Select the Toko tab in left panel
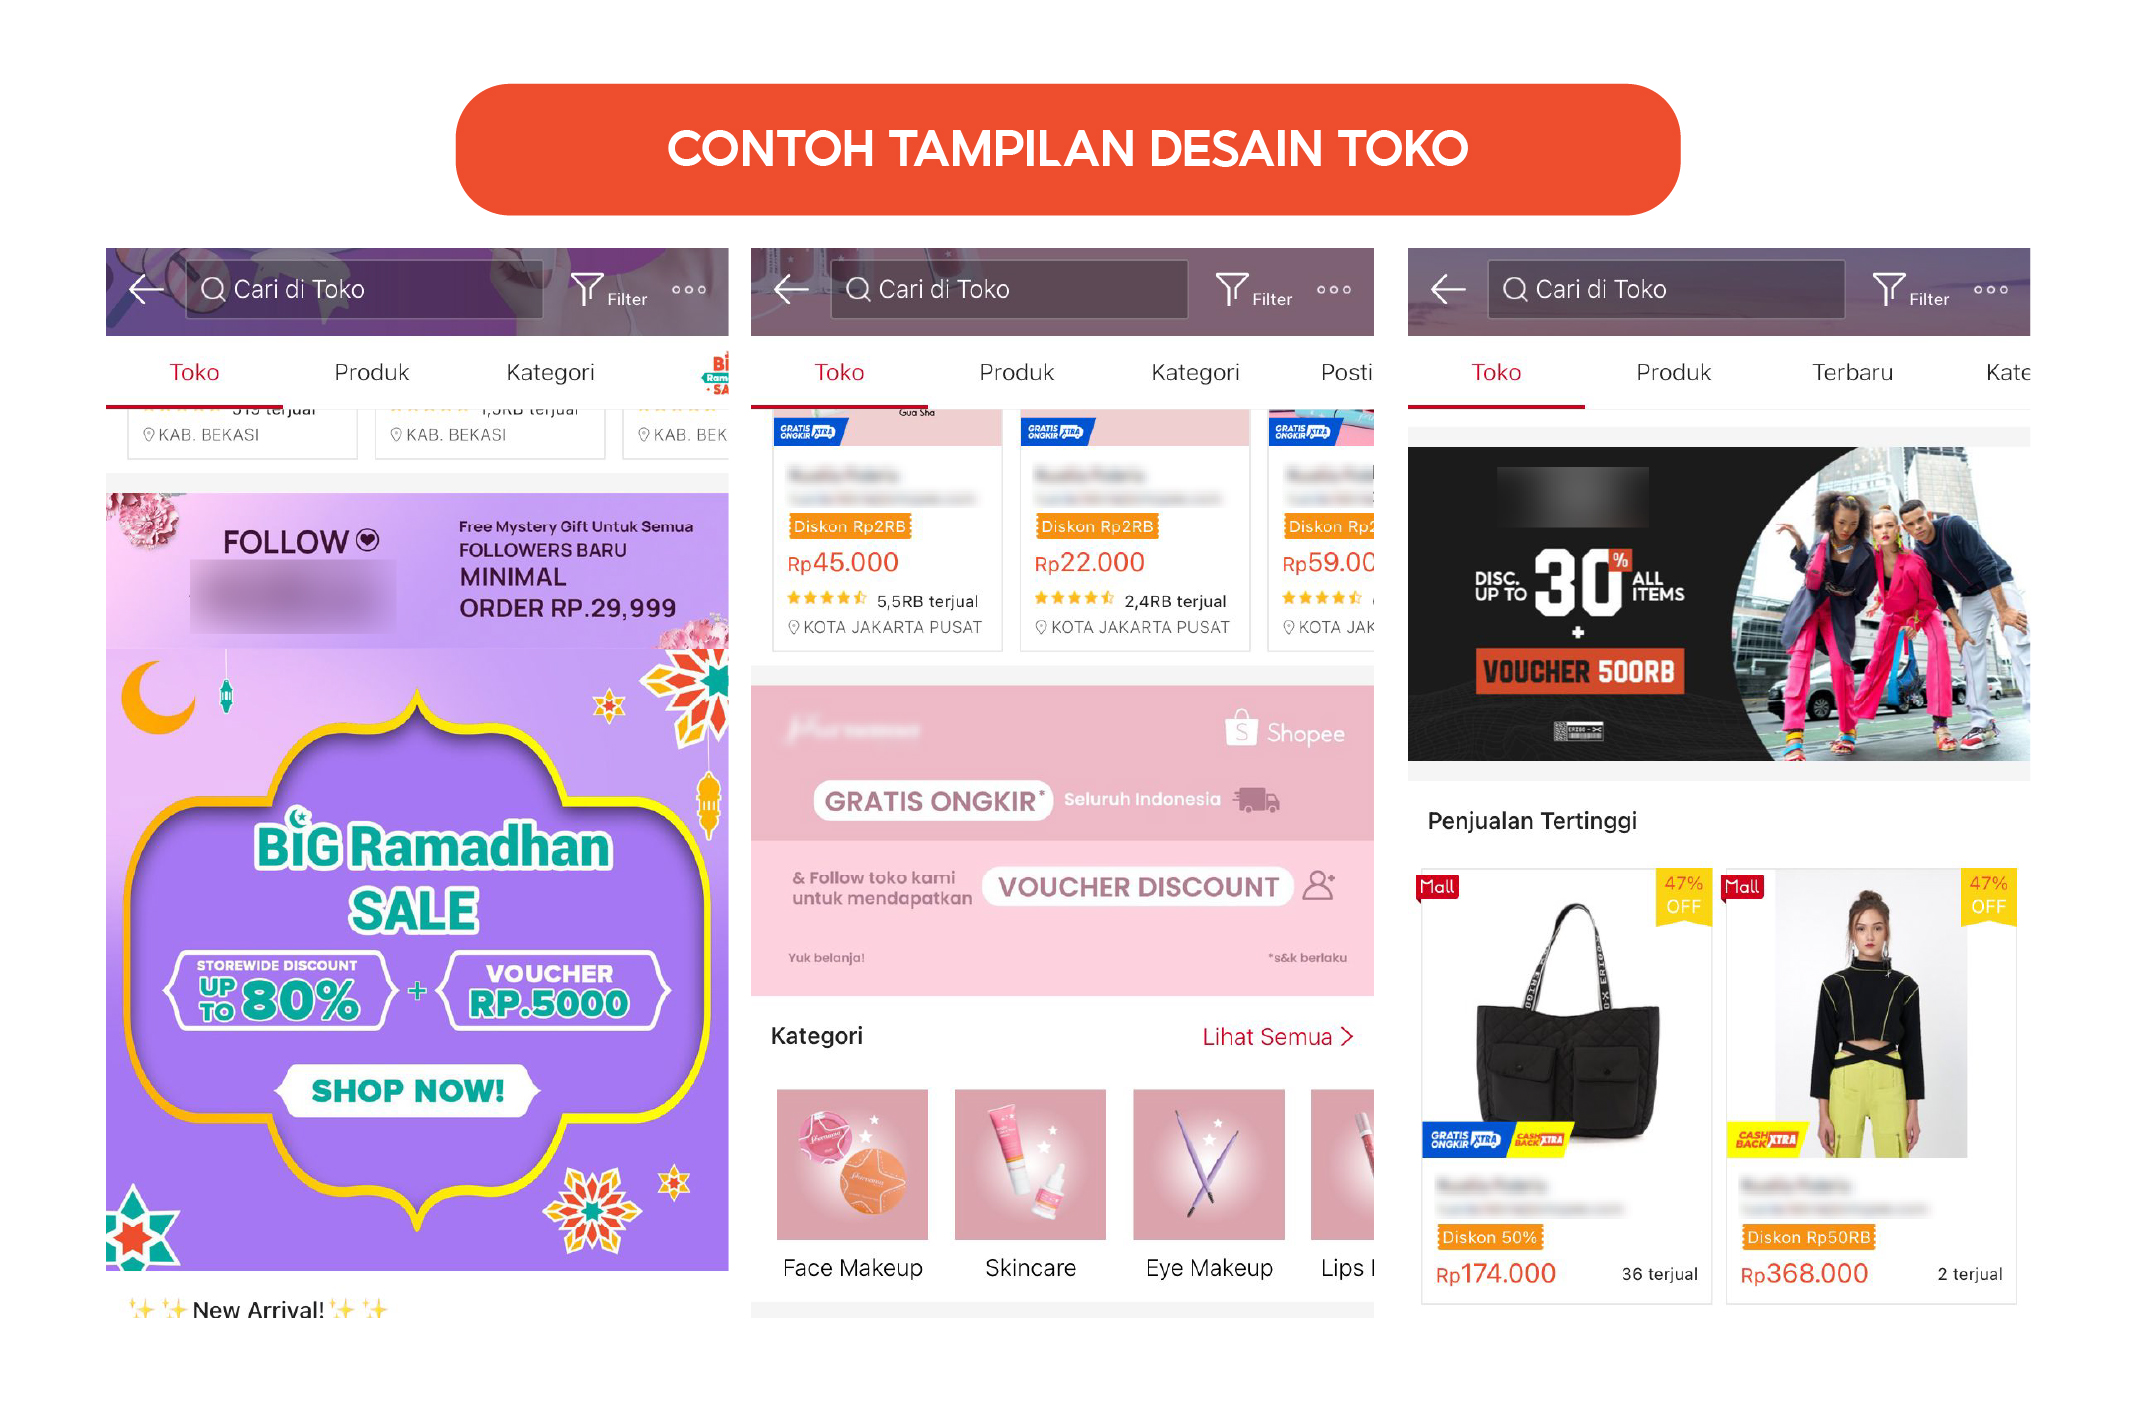Viewport: 2137px width, 1402px height. pyautogui.click(x=196, y=371)
